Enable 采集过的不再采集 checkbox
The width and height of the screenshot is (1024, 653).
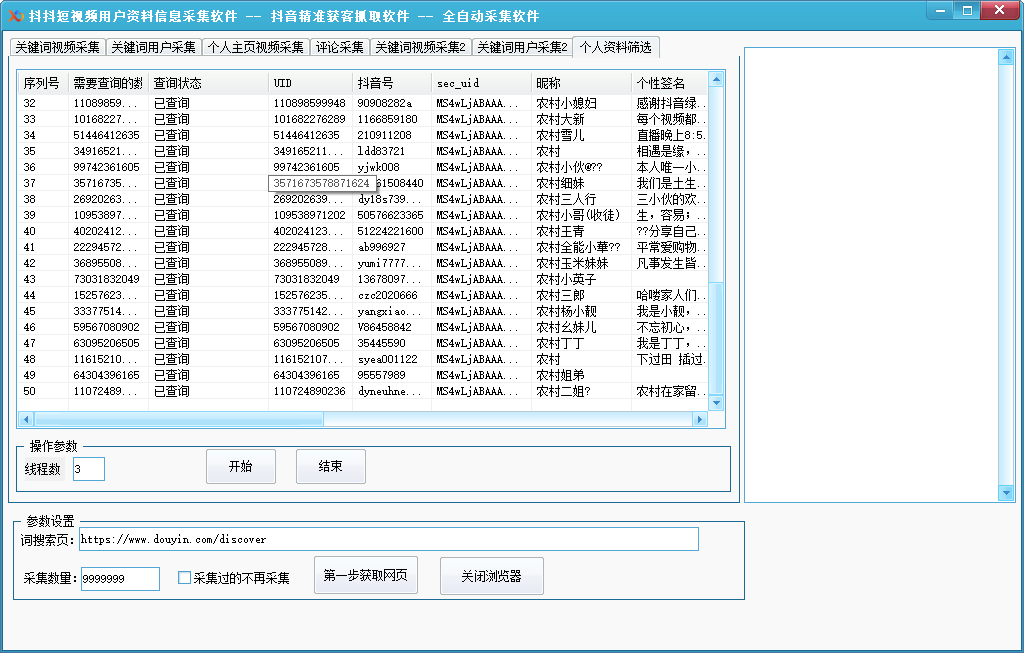pyautogui.click(x=184, y=577)
